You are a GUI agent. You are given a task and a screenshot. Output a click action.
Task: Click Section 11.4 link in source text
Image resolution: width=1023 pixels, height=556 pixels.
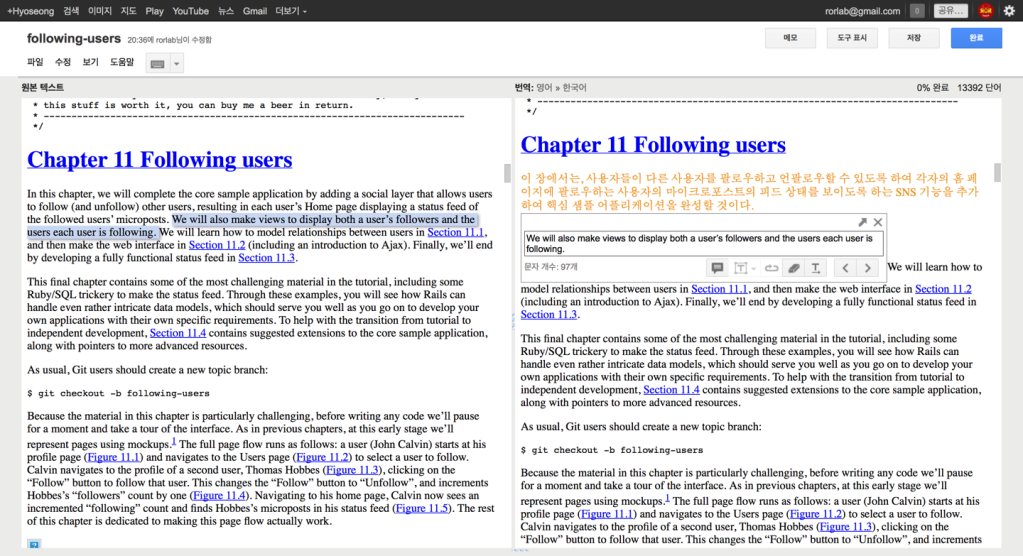point(178,333)
